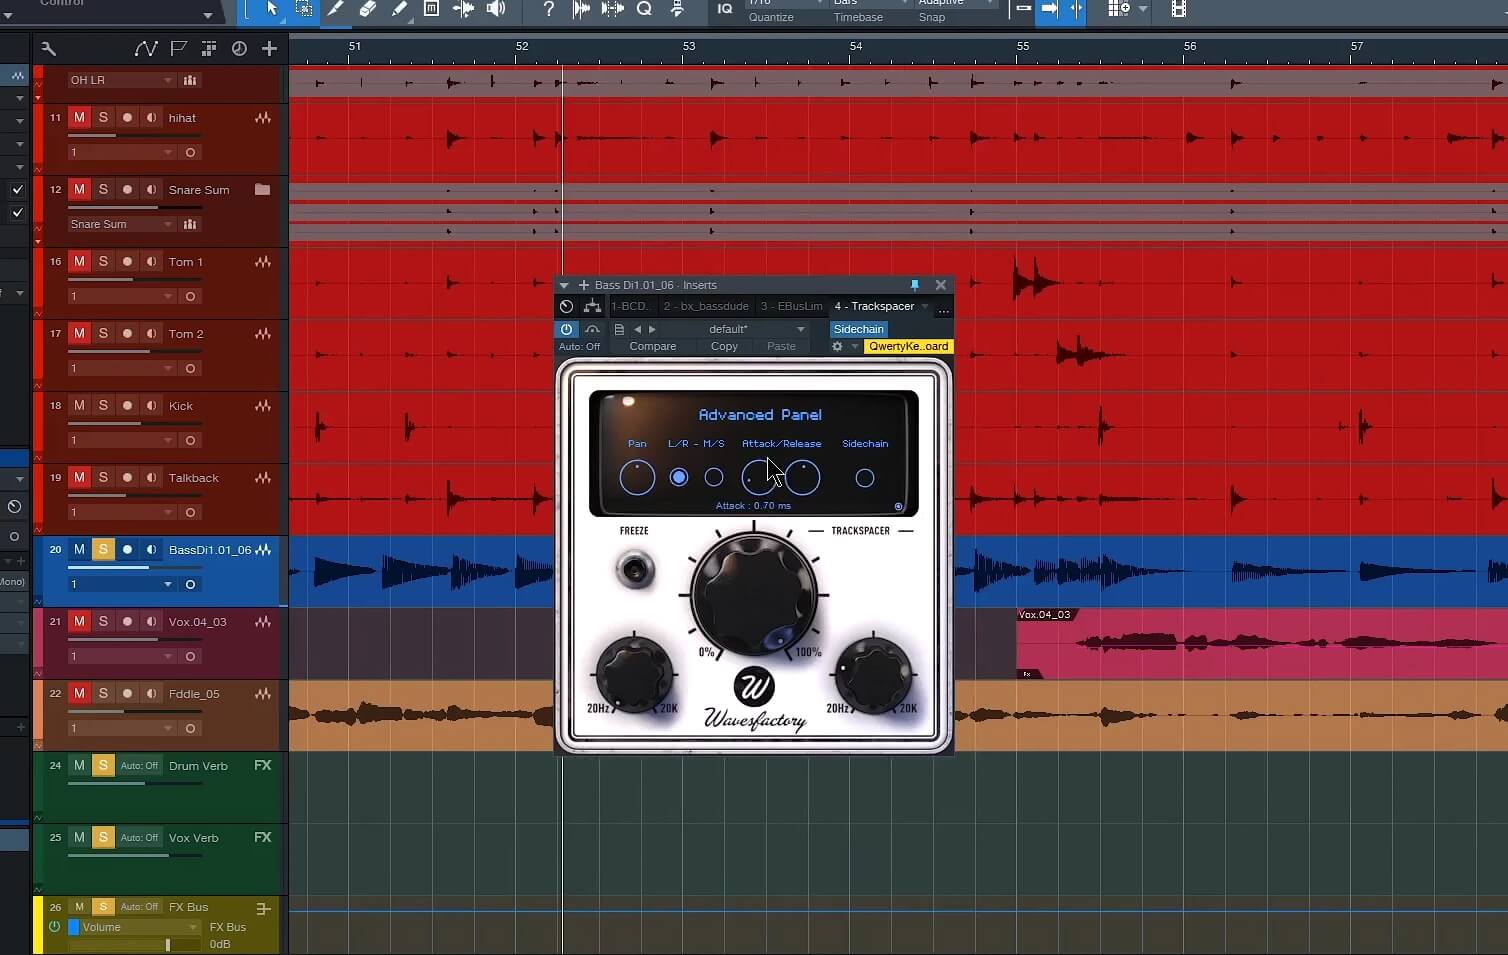
Task: Select the Vox.04_03 audio clip
Action: (x=1262, y=644)
